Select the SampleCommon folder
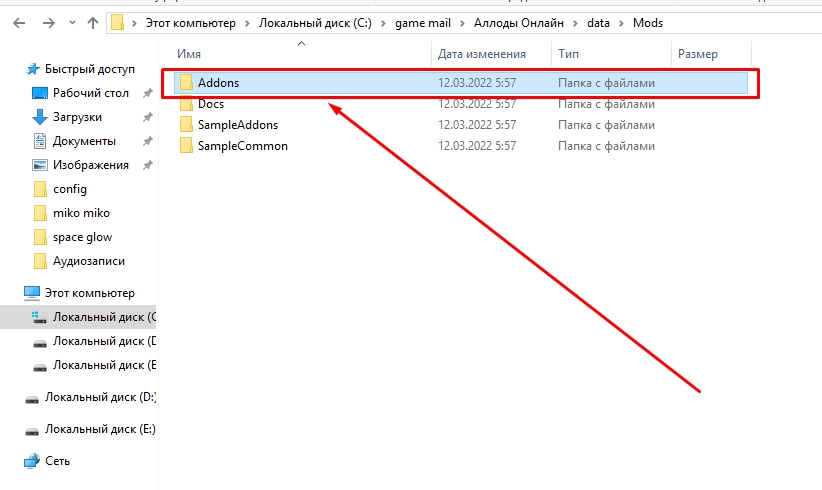The image size is (822, 490). [x=242, y=146]
